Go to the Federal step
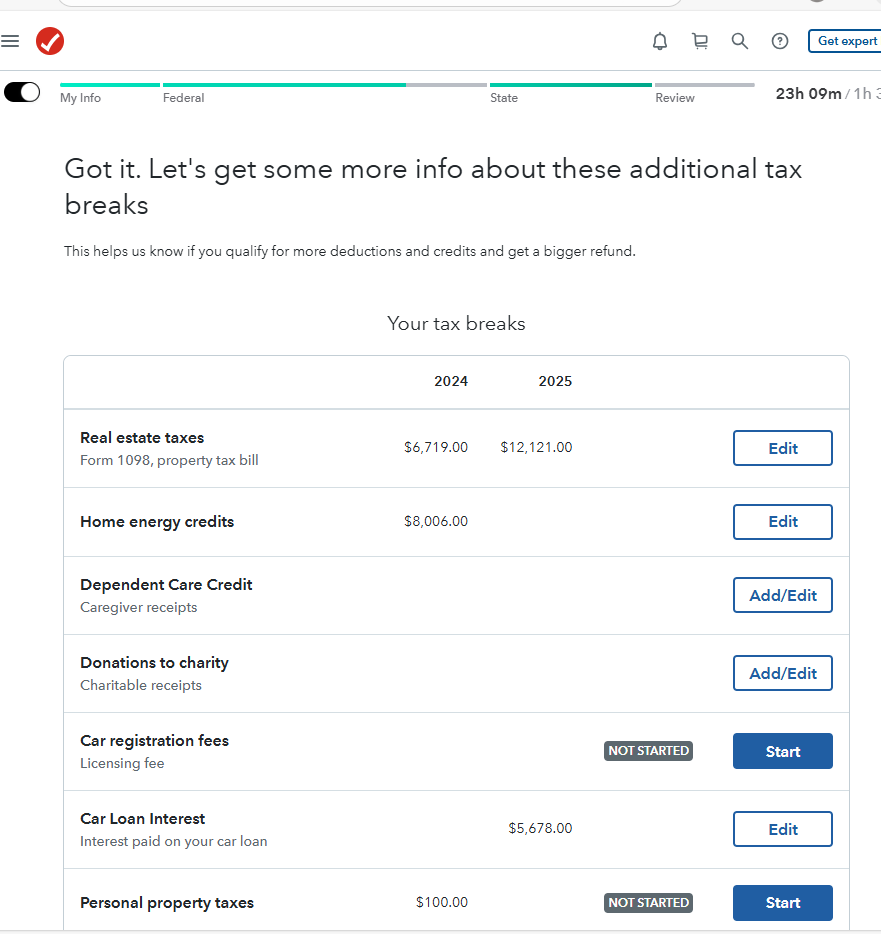 184,98
